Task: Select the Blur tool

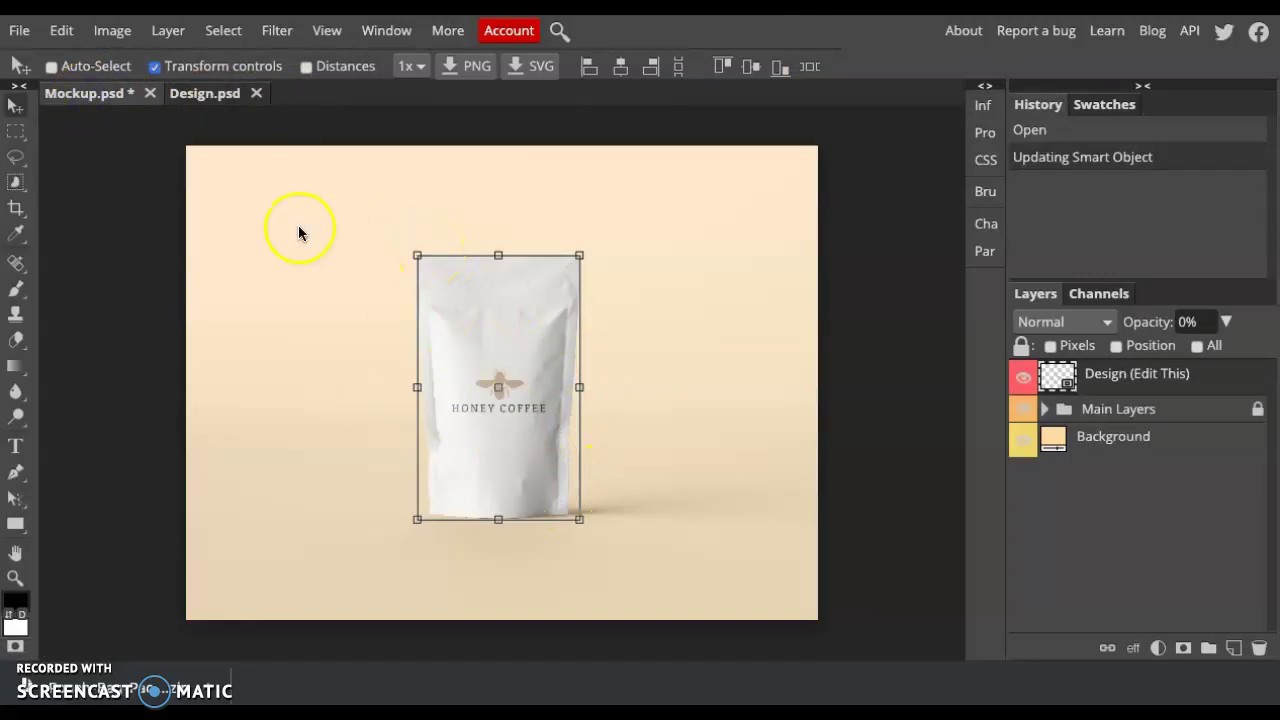Action: (15, 392)
